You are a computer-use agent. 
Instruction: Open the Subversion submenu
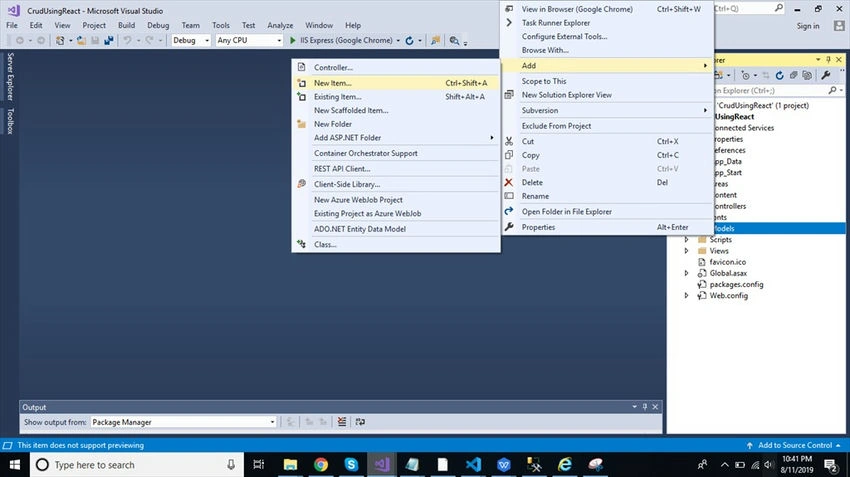[x=607, y=110]
